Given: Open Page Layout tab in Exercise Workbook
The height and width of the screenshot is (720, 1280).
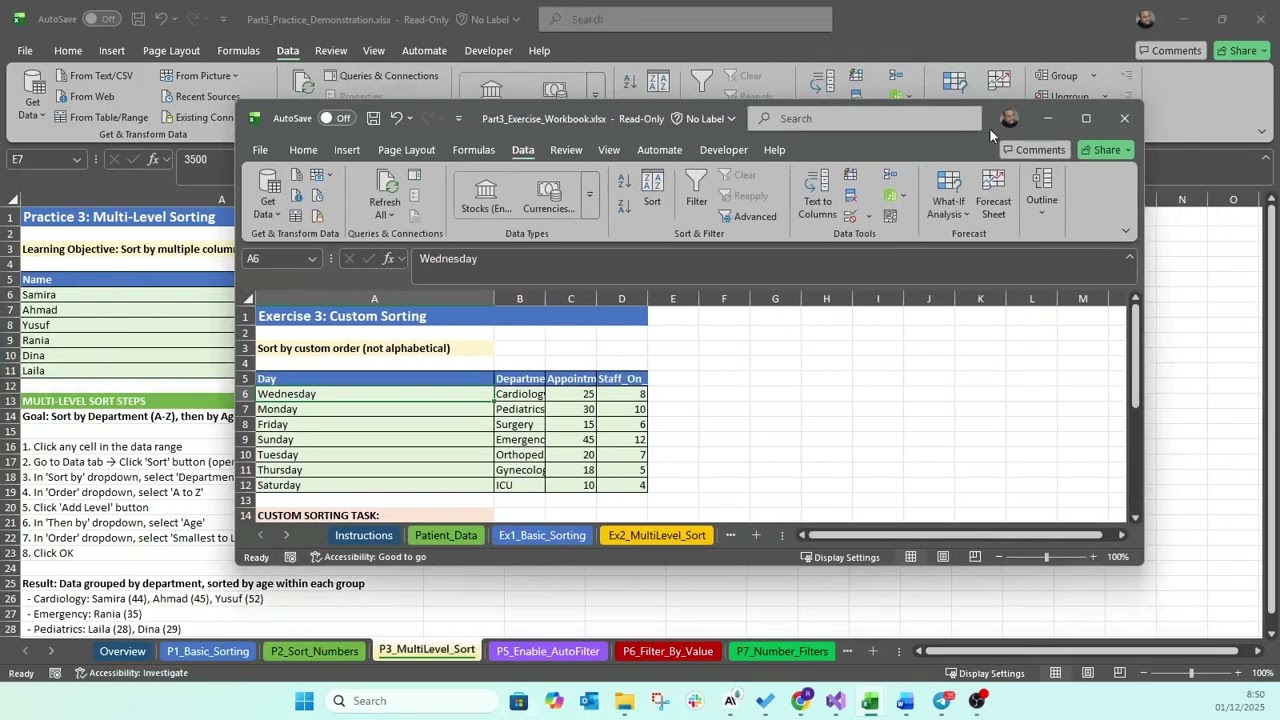Looking at the screenshot, I should pos(406,150).
